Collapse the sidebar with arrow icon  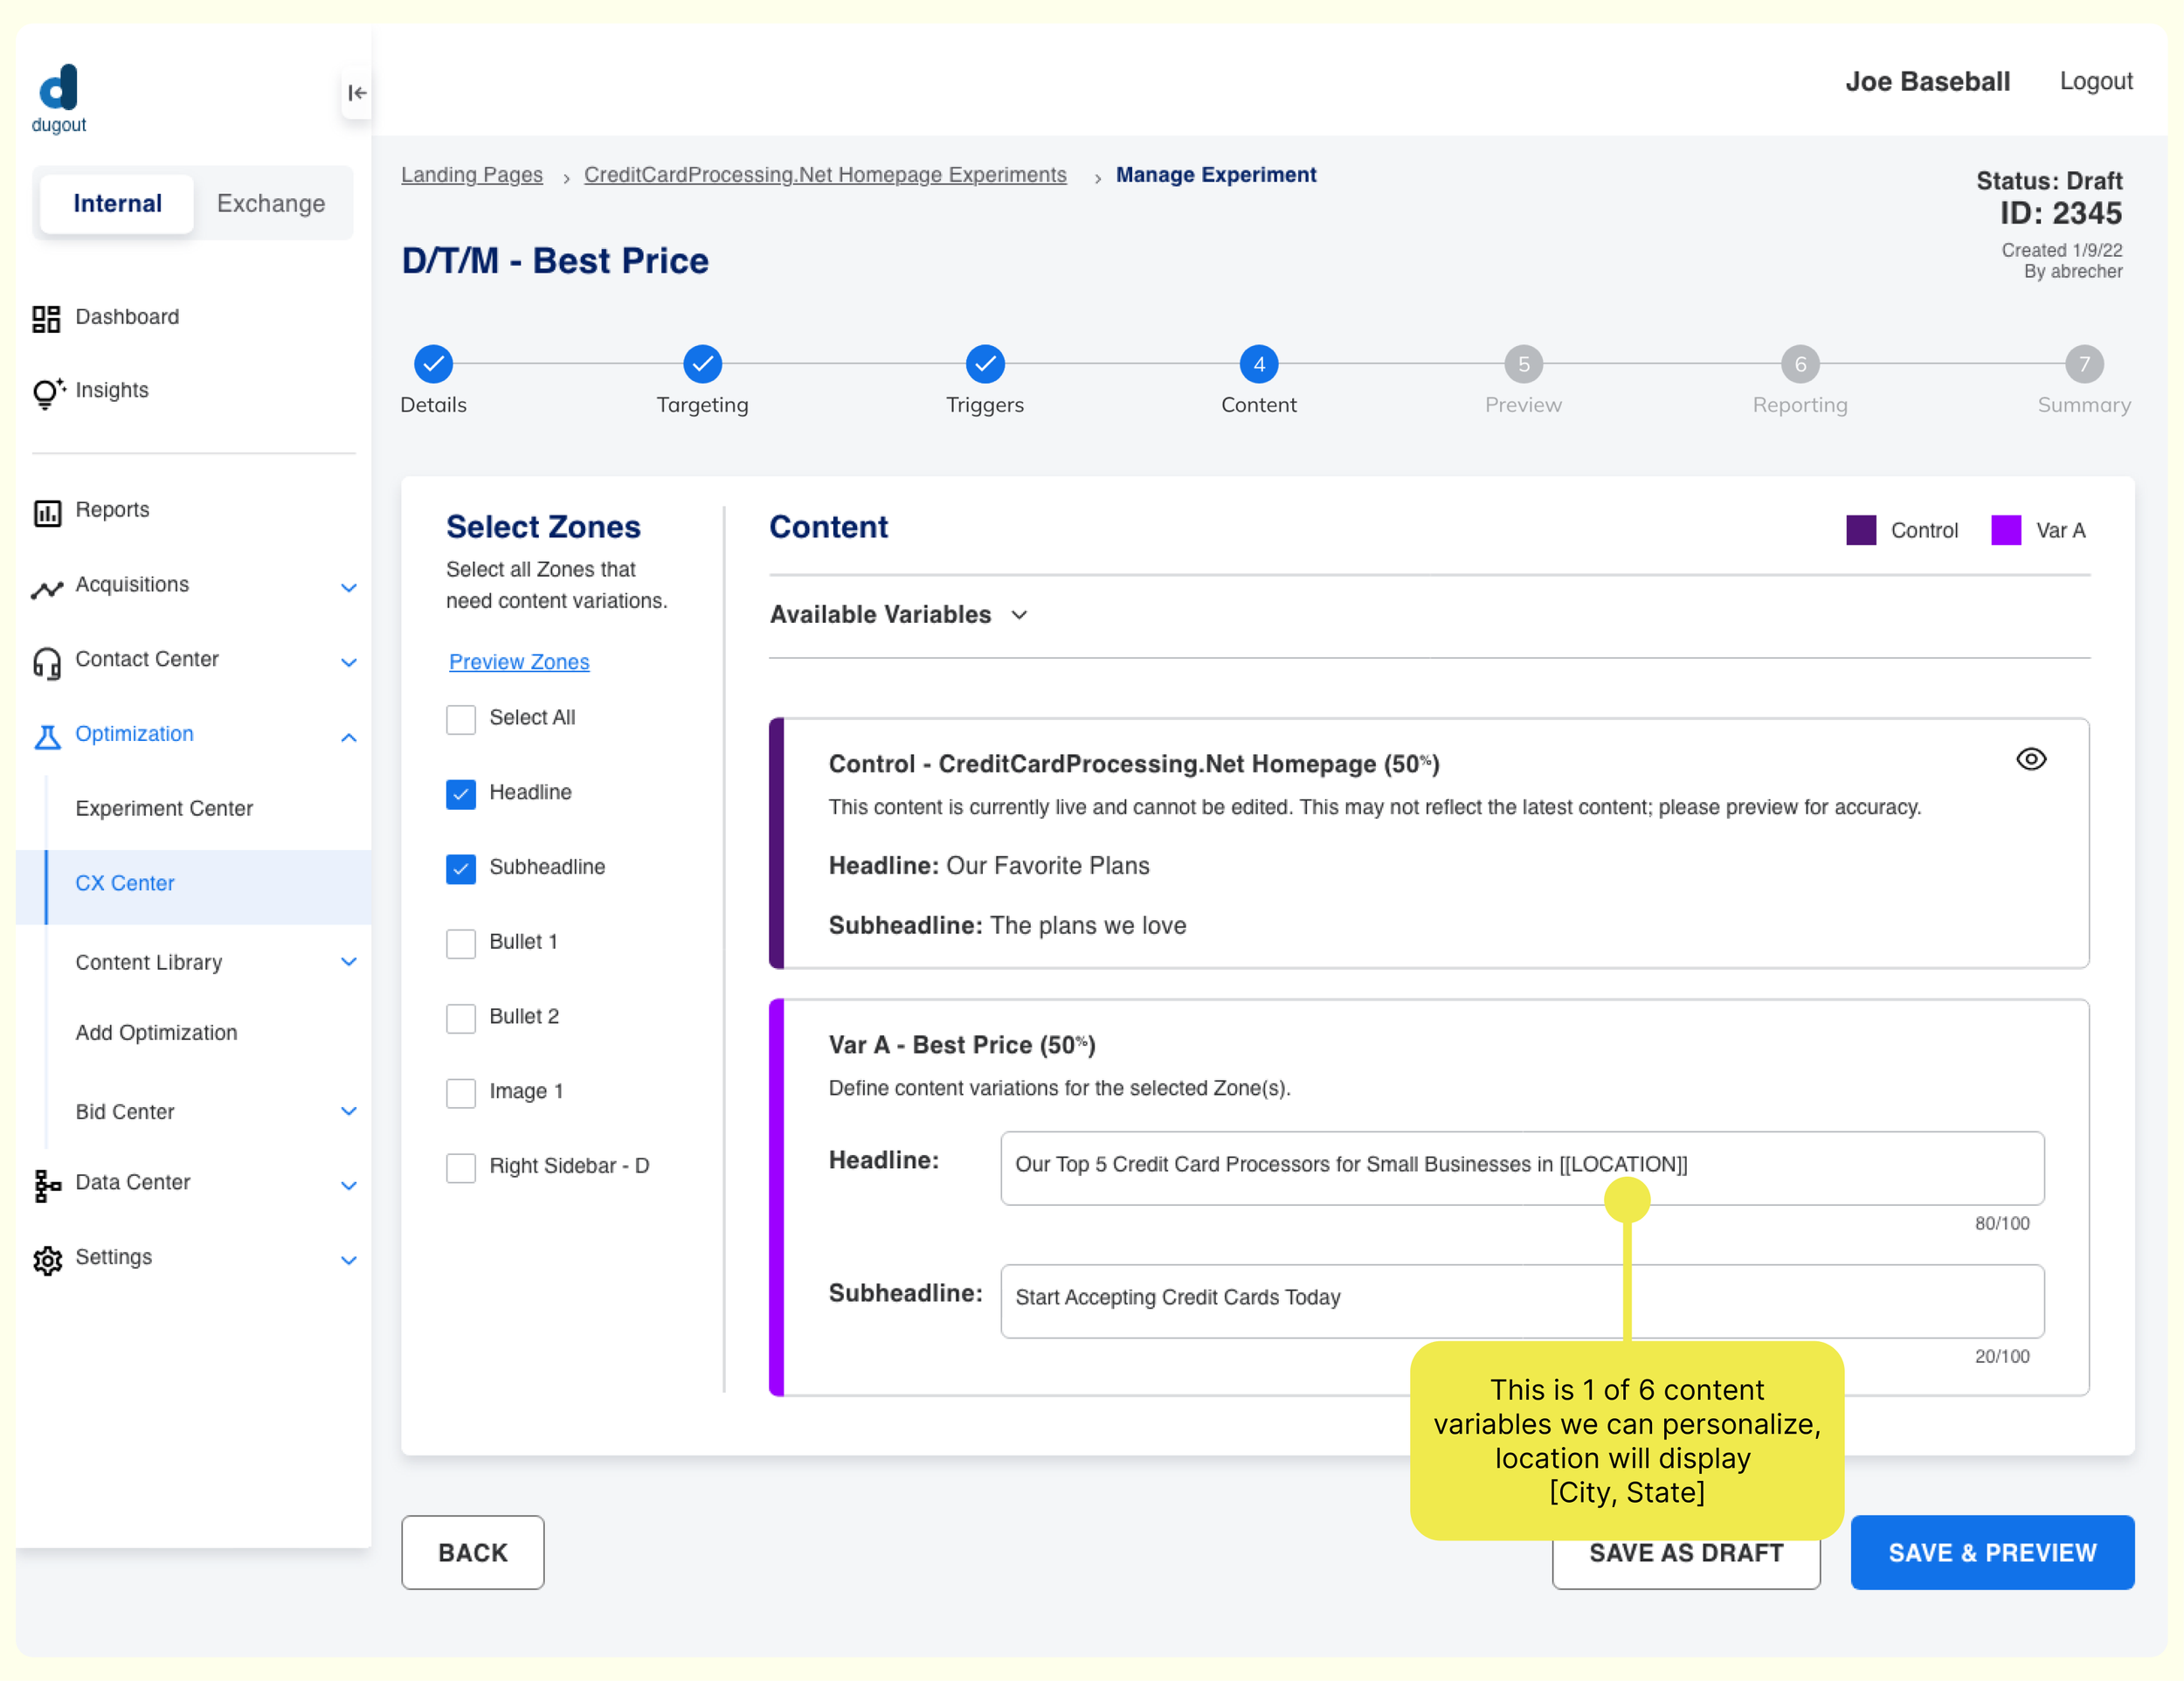click(357, 93)
